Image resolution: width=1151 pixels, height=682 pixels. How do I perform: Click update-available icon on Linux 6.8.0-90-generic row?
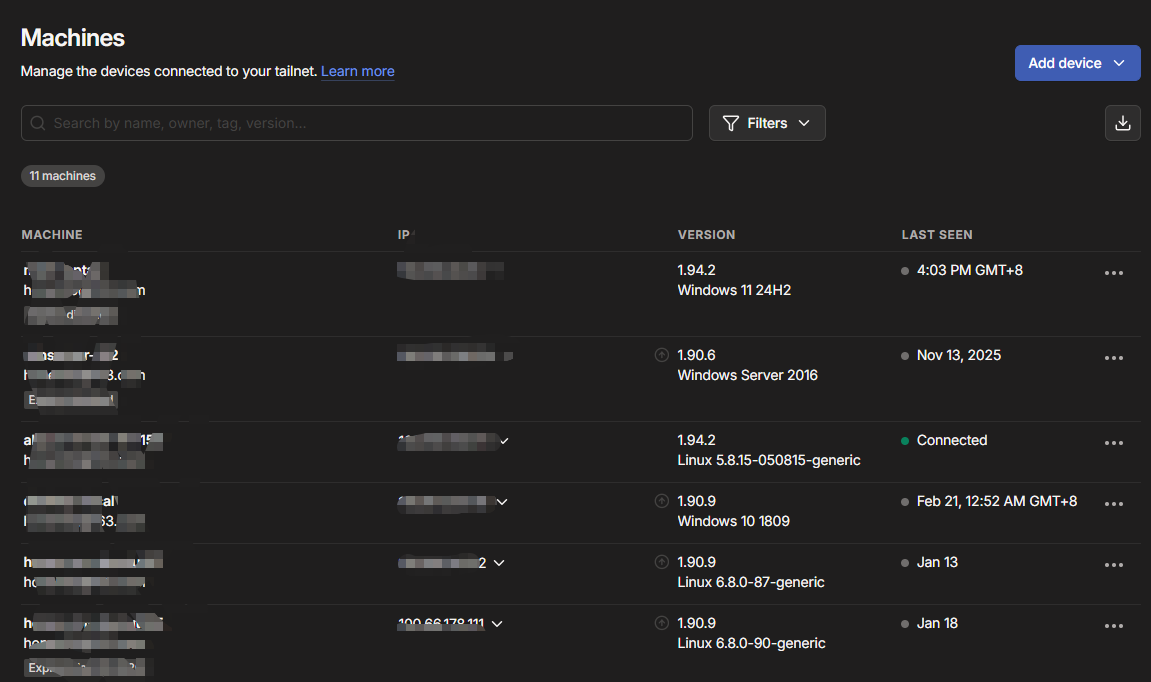pyautogui.click(x=661, y=623)
